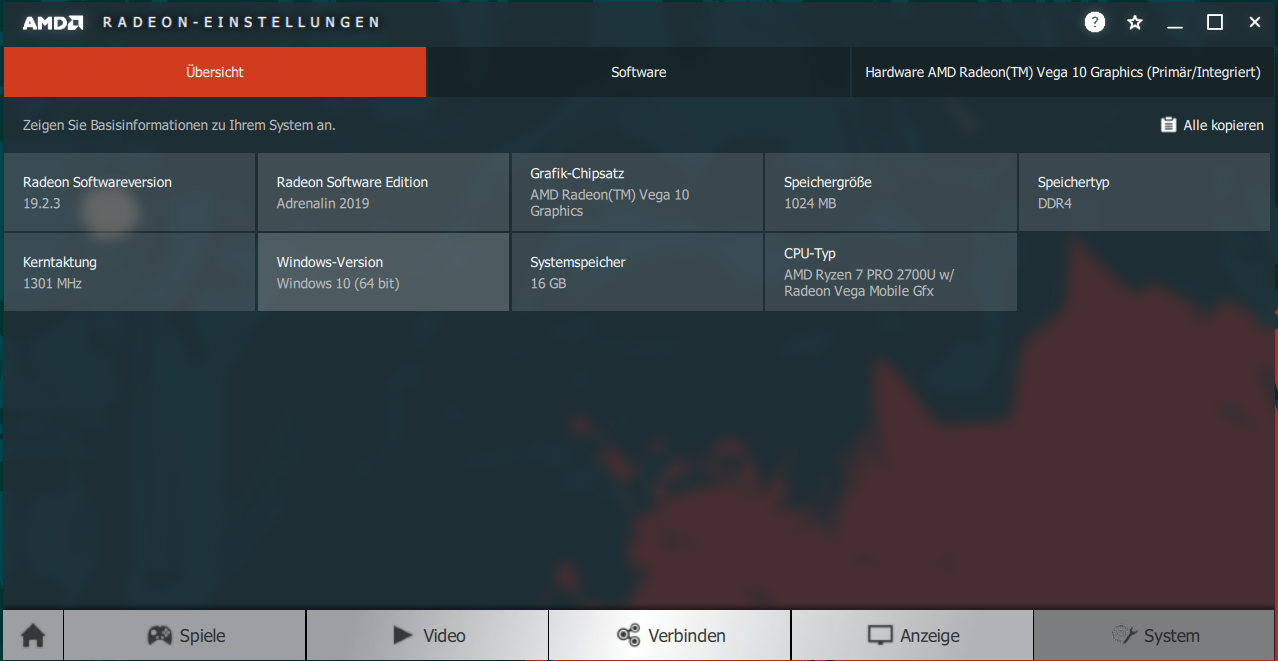Click the 'AMD Radeon(TM) Vega 10 Graphics' chipset value

609,203
